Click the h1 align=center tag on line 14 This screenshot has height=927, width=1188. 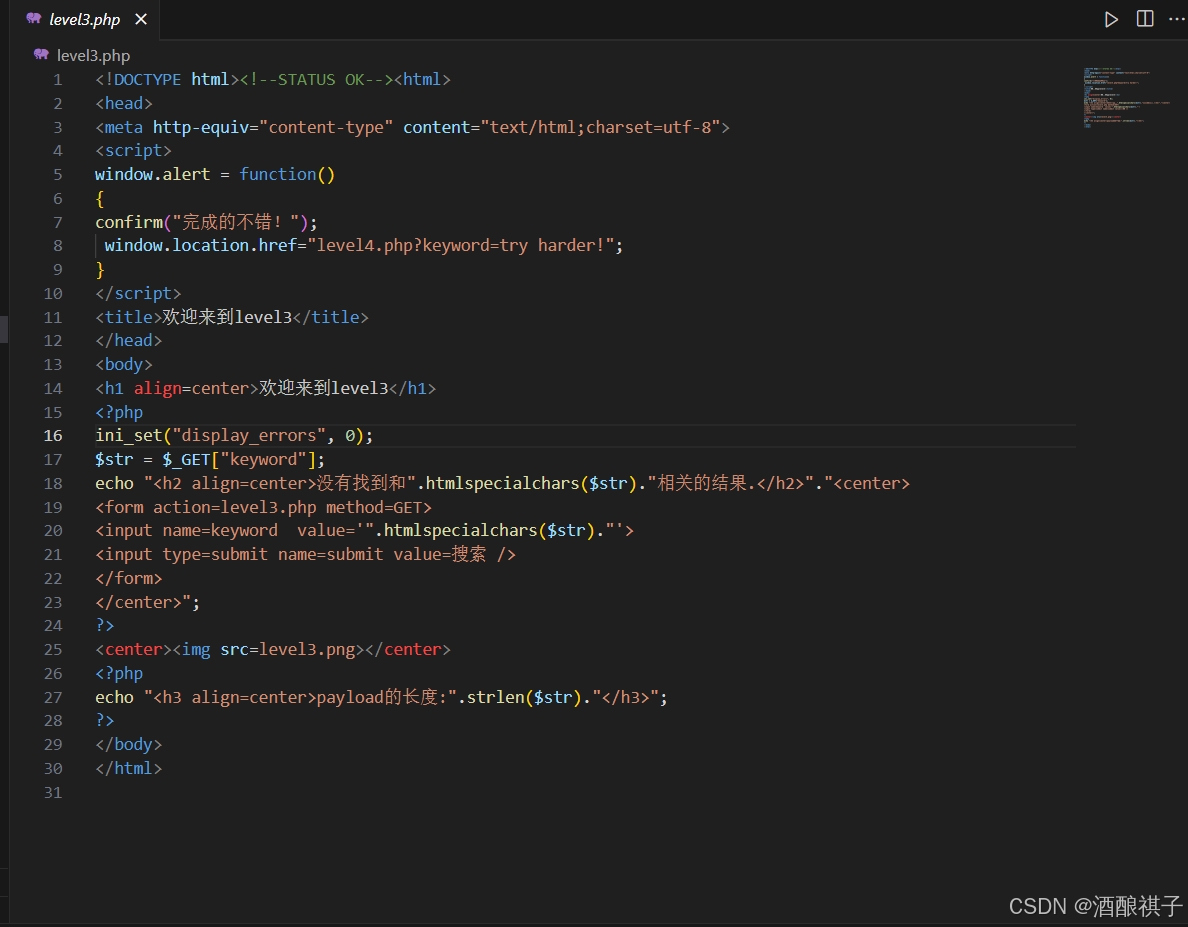coord(177,389)
